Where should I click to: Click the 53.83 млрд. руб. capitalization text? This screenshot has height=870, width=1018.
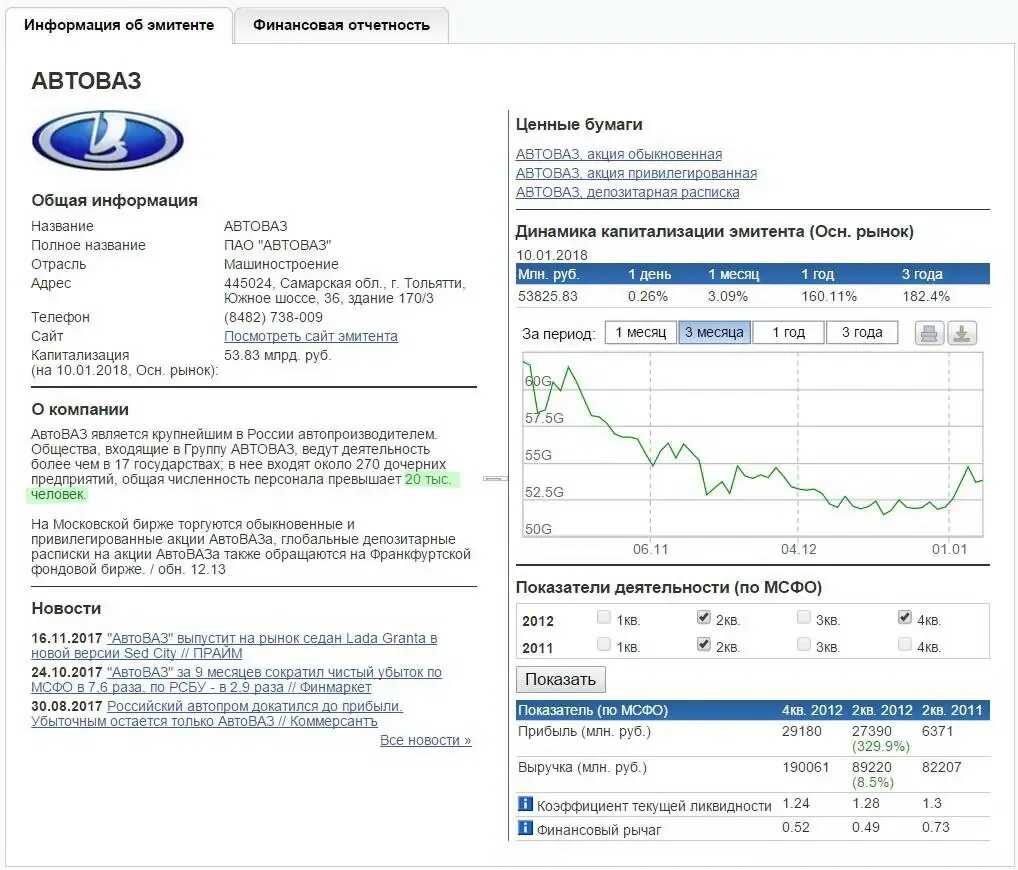coord(278,356)
